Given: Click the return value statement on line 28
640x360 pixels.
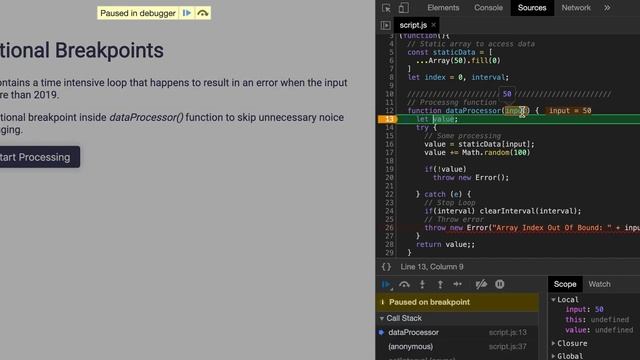Looking at the screenshot, I should point(445,244).
